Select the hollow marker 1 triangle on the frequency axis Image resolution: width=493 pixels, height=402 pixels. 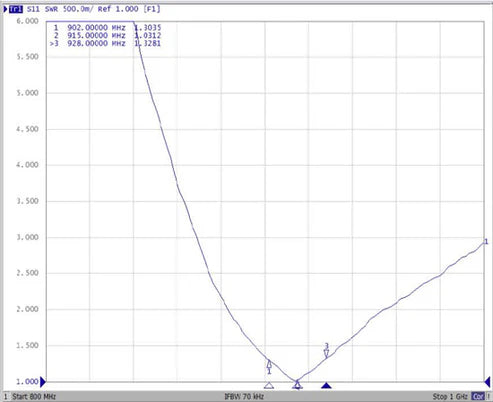(x=269, y=385)
